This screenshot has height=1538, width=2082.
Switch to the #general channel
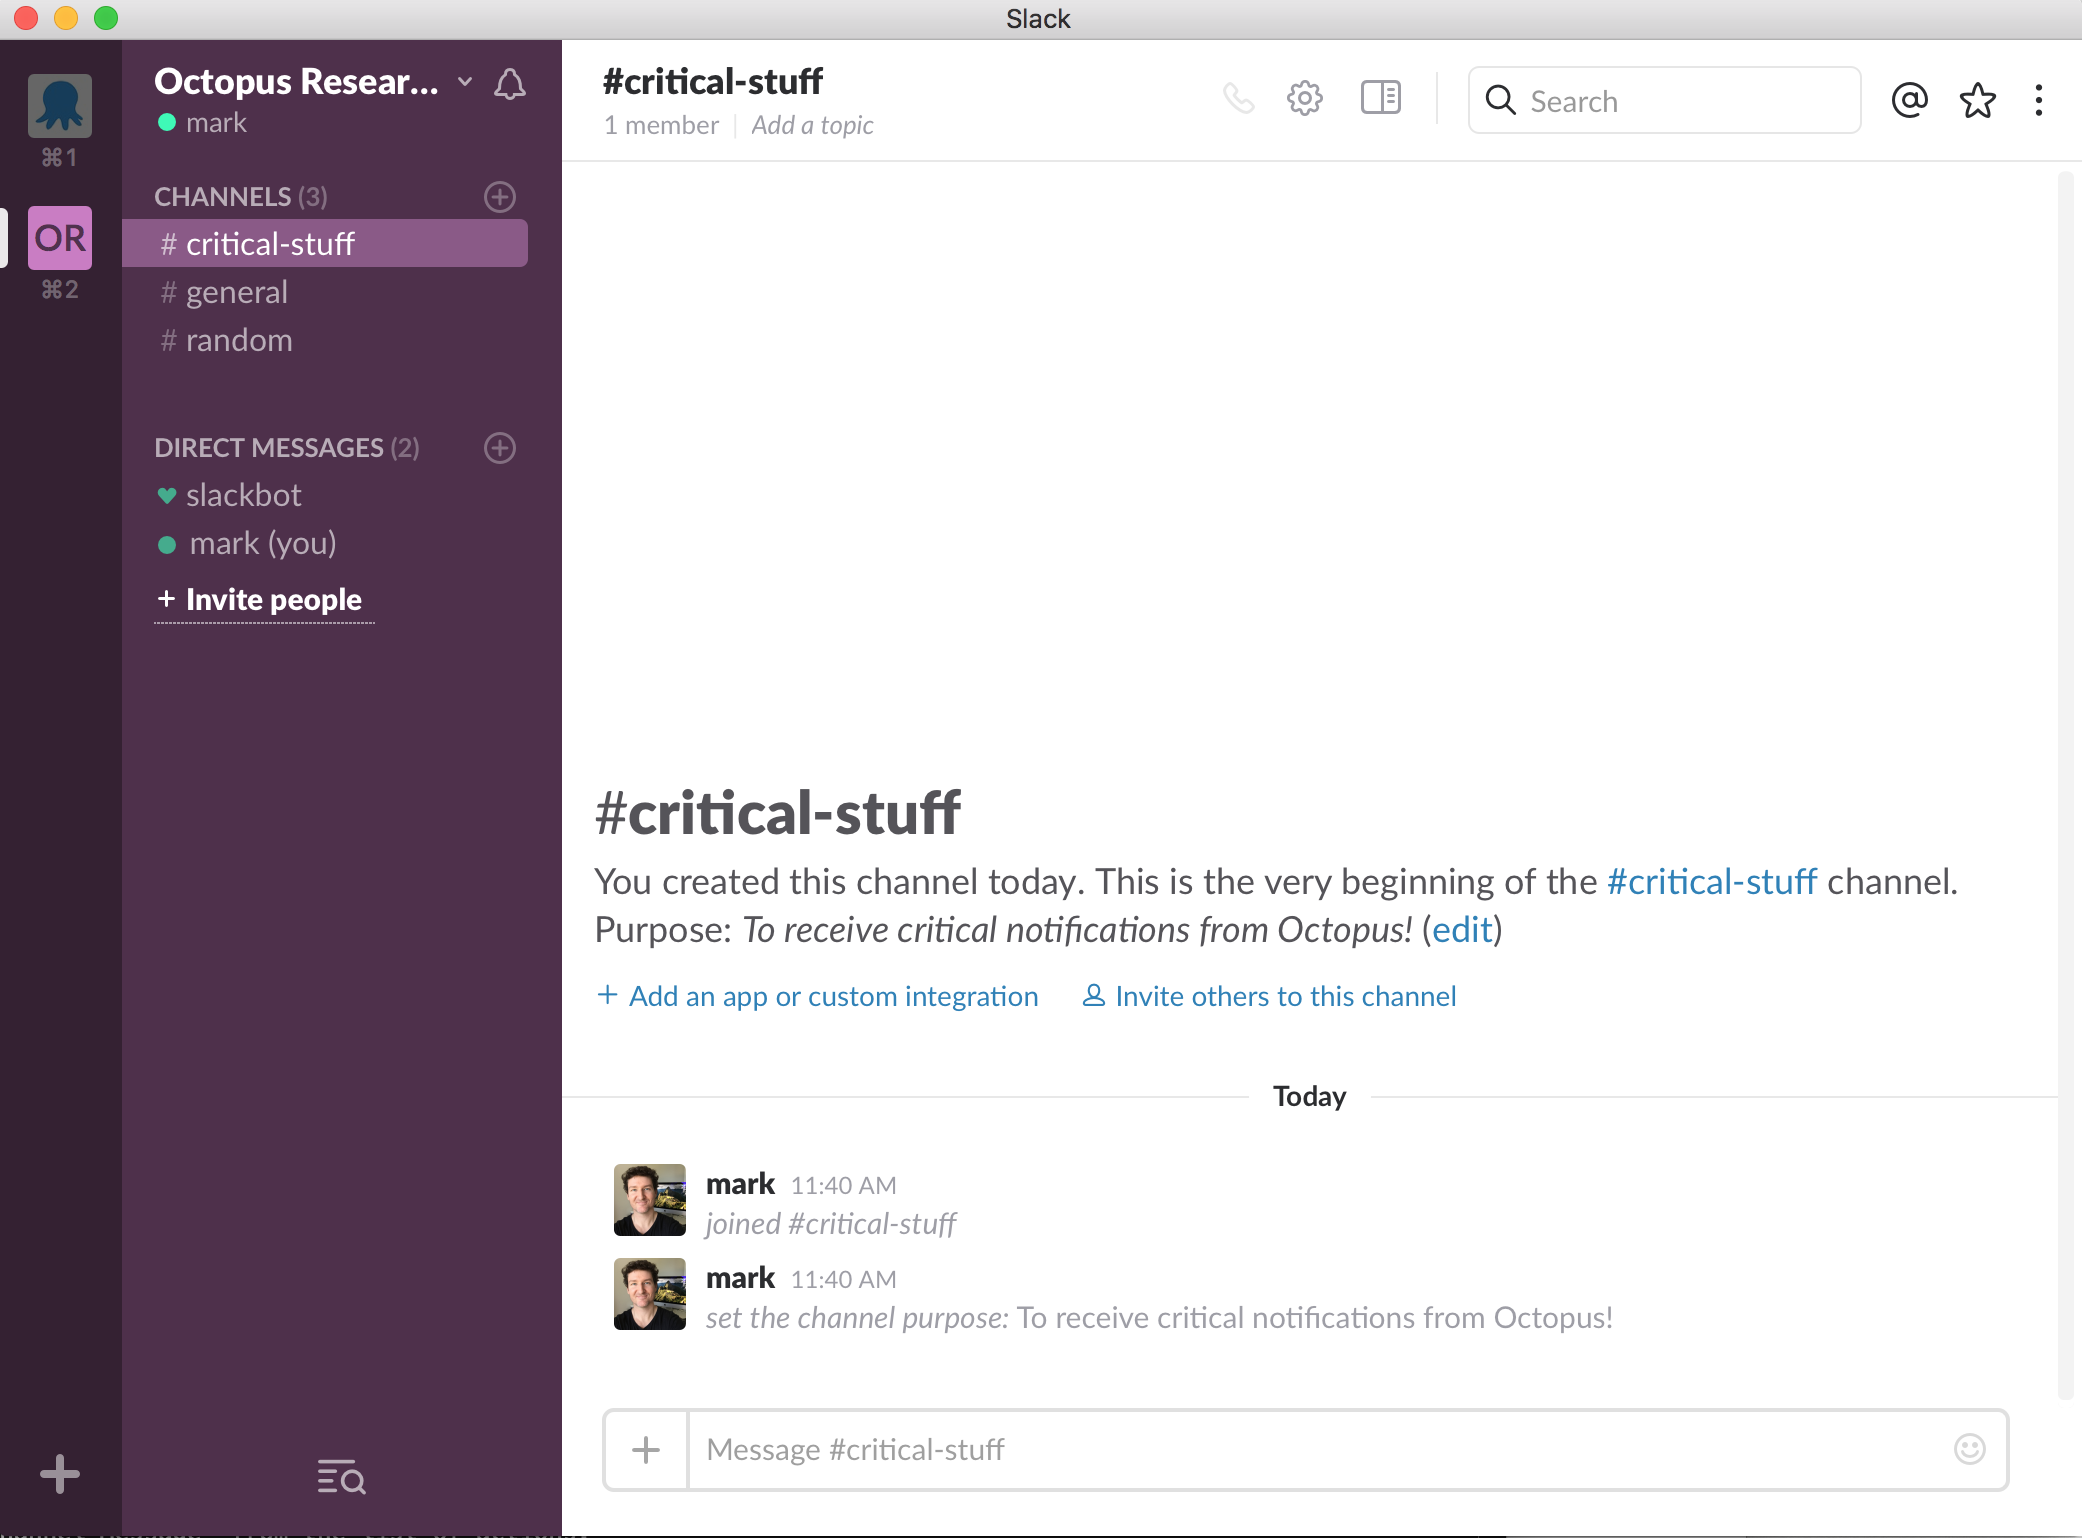[x=235, y=291]
